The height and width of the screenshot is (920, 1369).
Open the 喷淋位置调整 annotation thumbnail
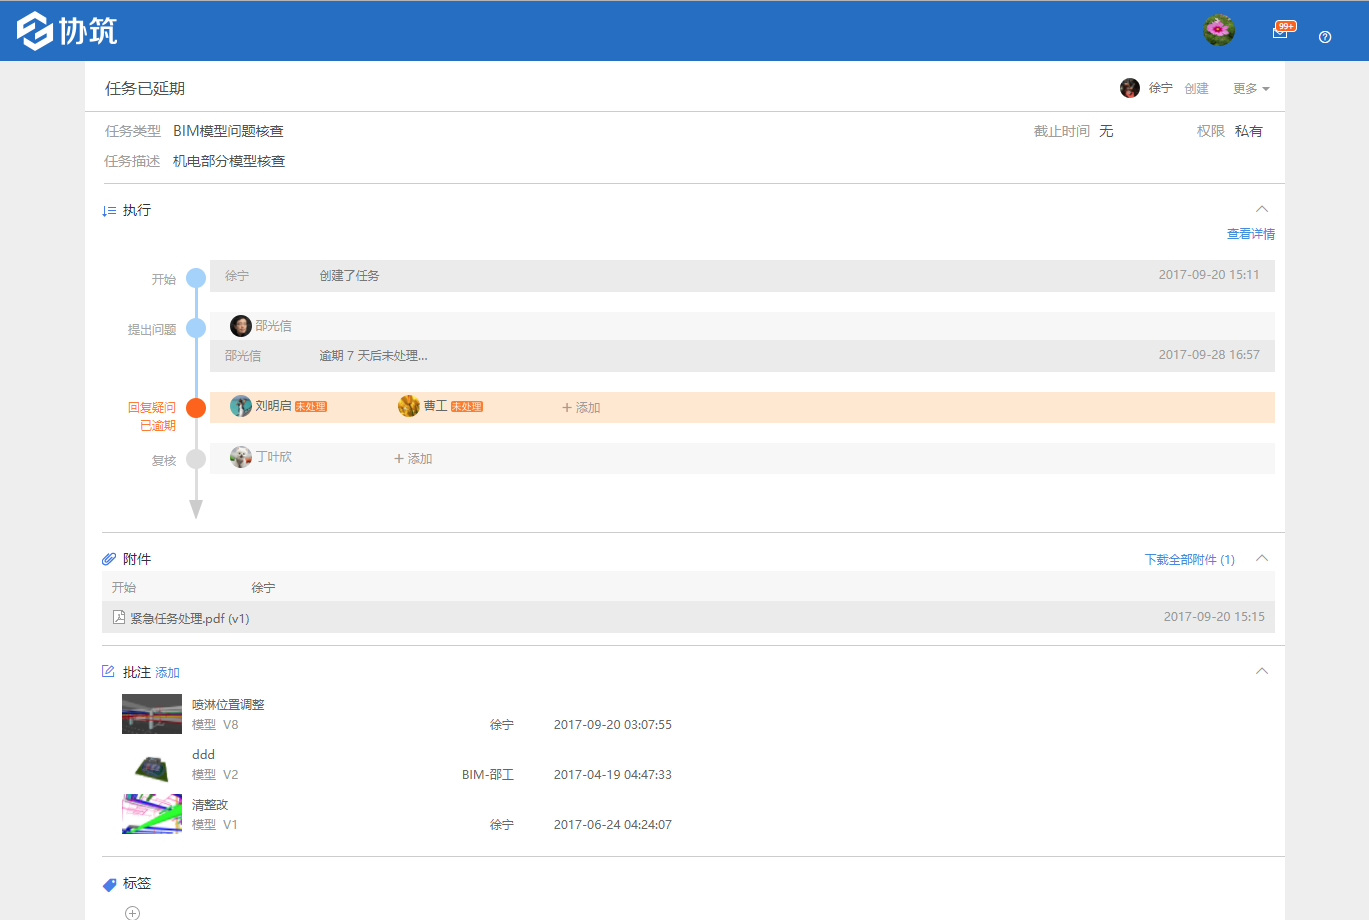(x=152, y=714)
